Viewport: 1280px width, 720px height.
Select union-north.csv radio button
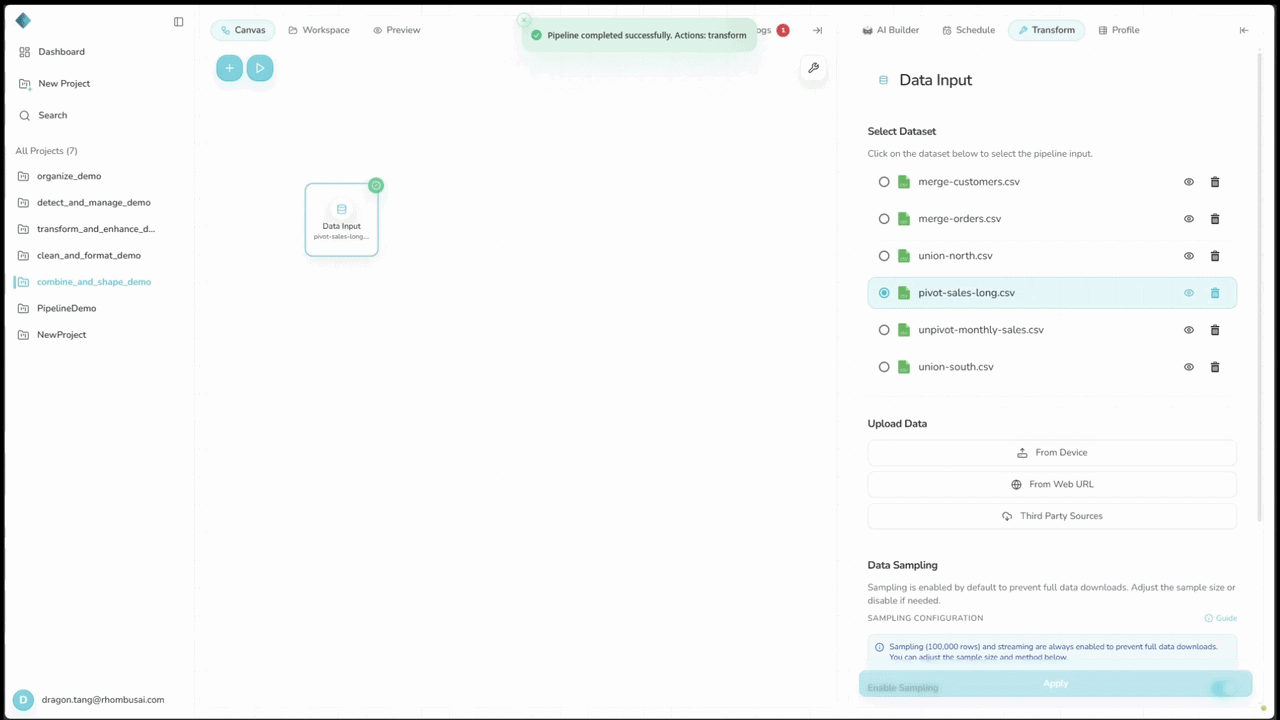(x=884, y=256)
